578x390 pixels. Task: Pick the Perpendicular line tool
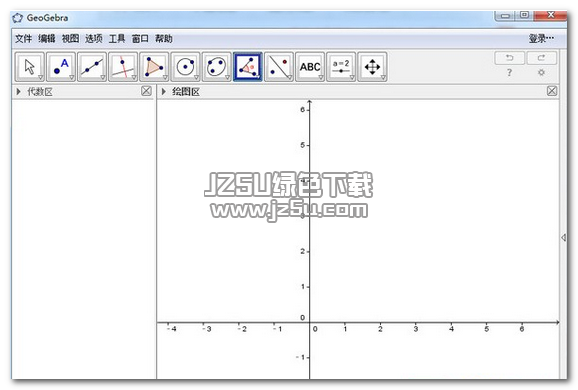pyautogui.click(x=123, y=67)
